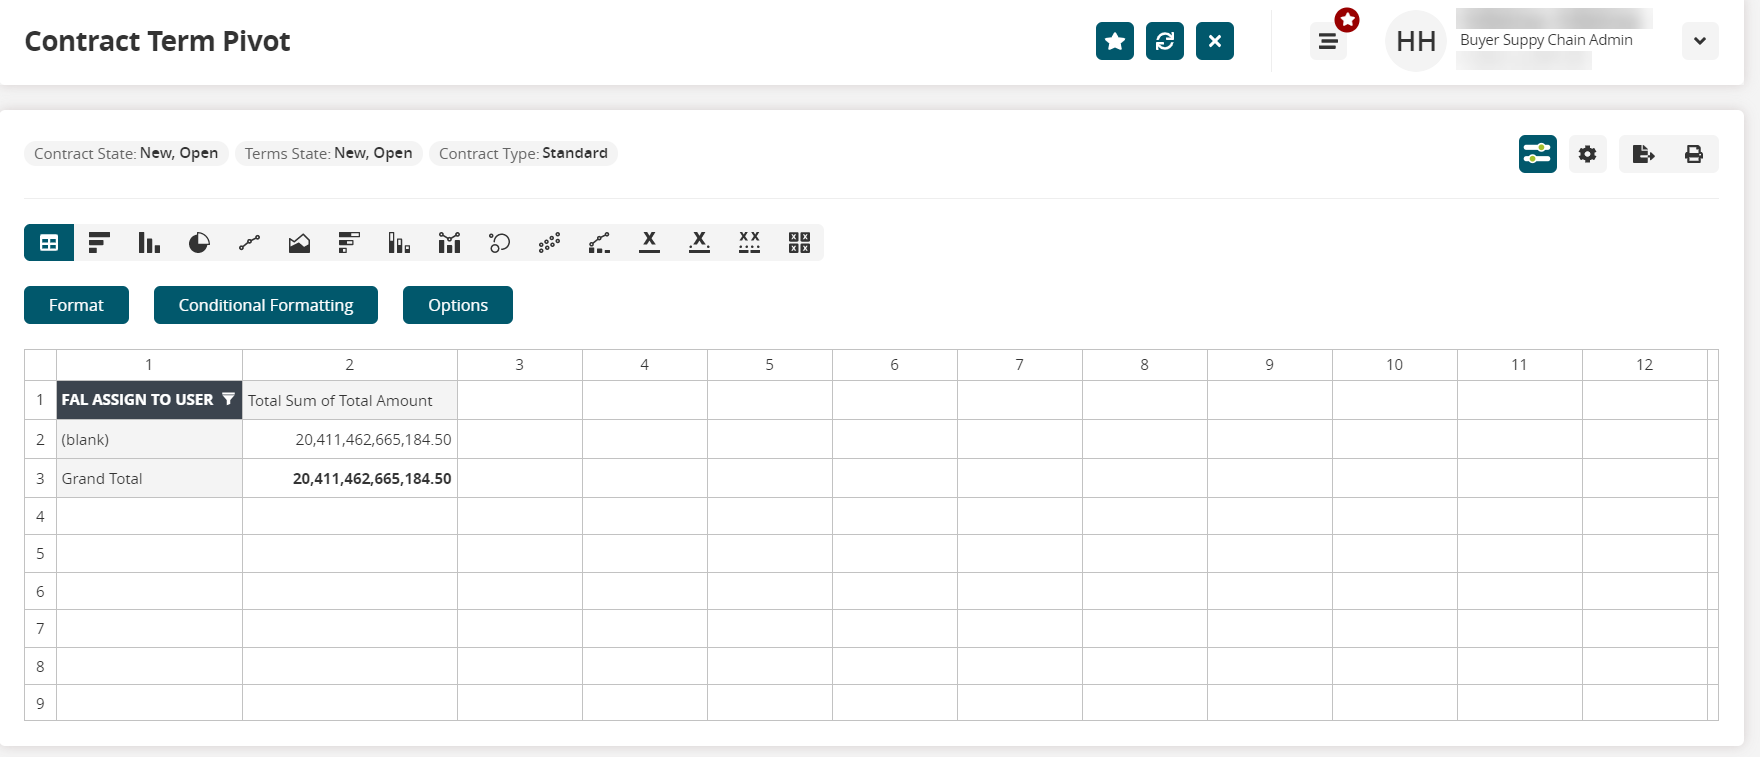Toggle the filter sliders panel button
The width and height of the screenshot is (1760, 757).
1537,154
